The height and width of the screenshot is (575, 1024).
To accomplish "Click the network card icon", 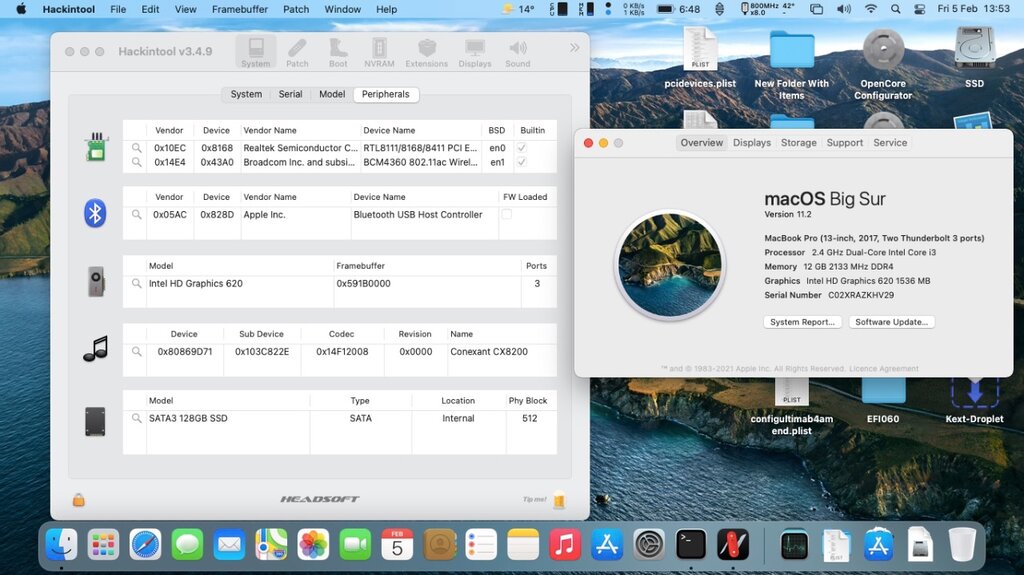I will pos(96,146).
